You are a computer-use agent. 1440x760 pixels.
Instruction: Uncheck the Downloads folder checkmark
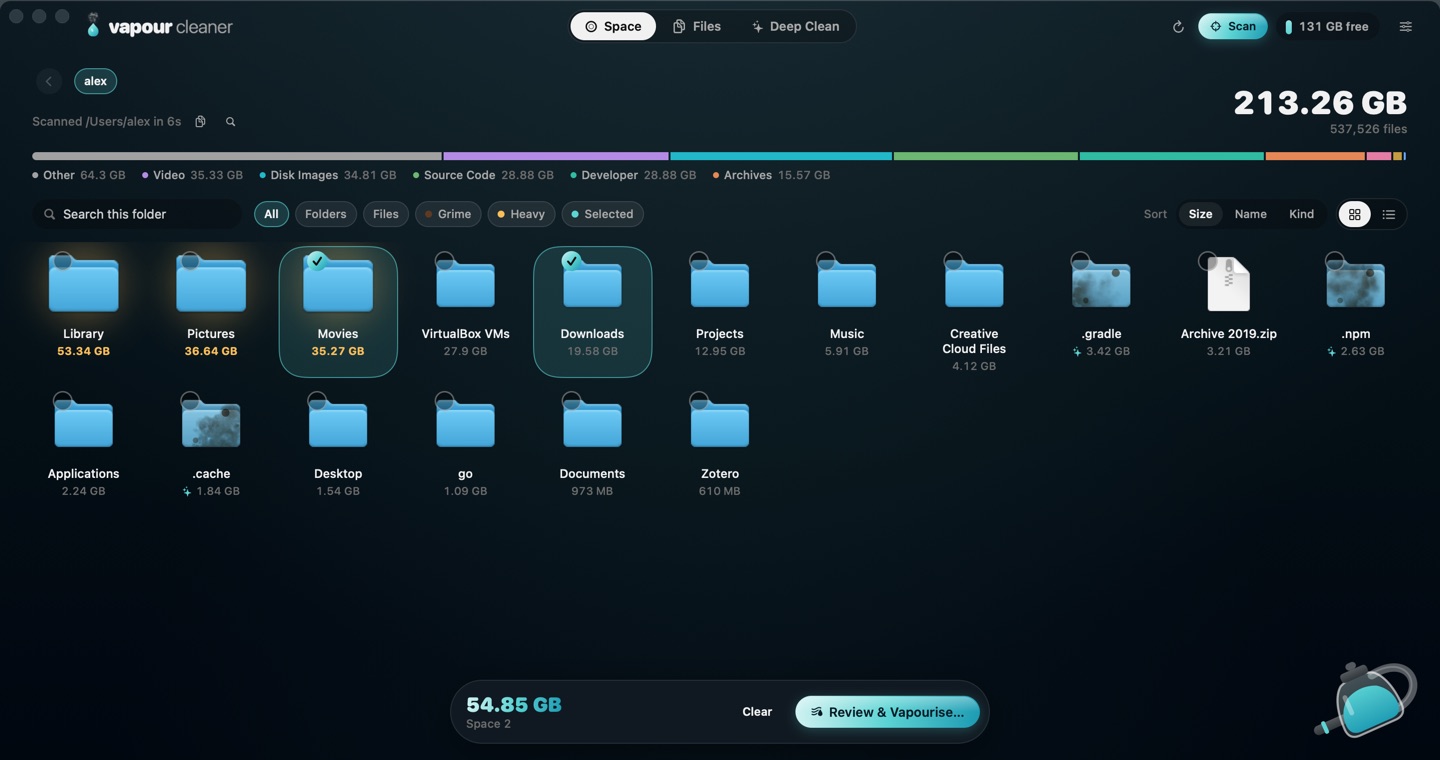571,261
